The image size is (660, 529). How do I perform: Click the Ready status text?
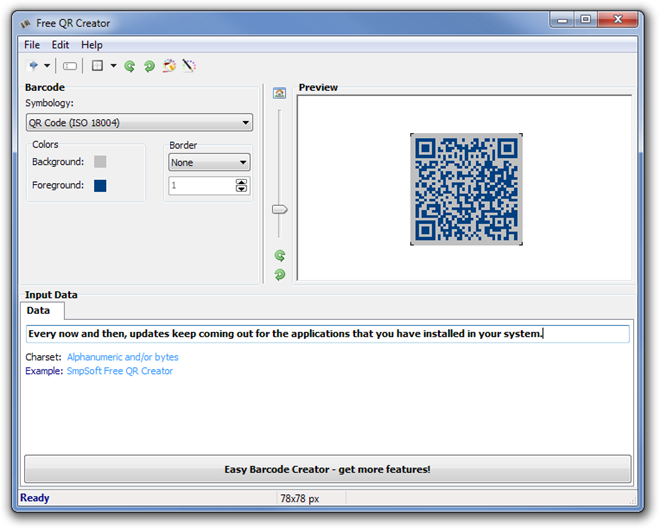pos(35,498)
